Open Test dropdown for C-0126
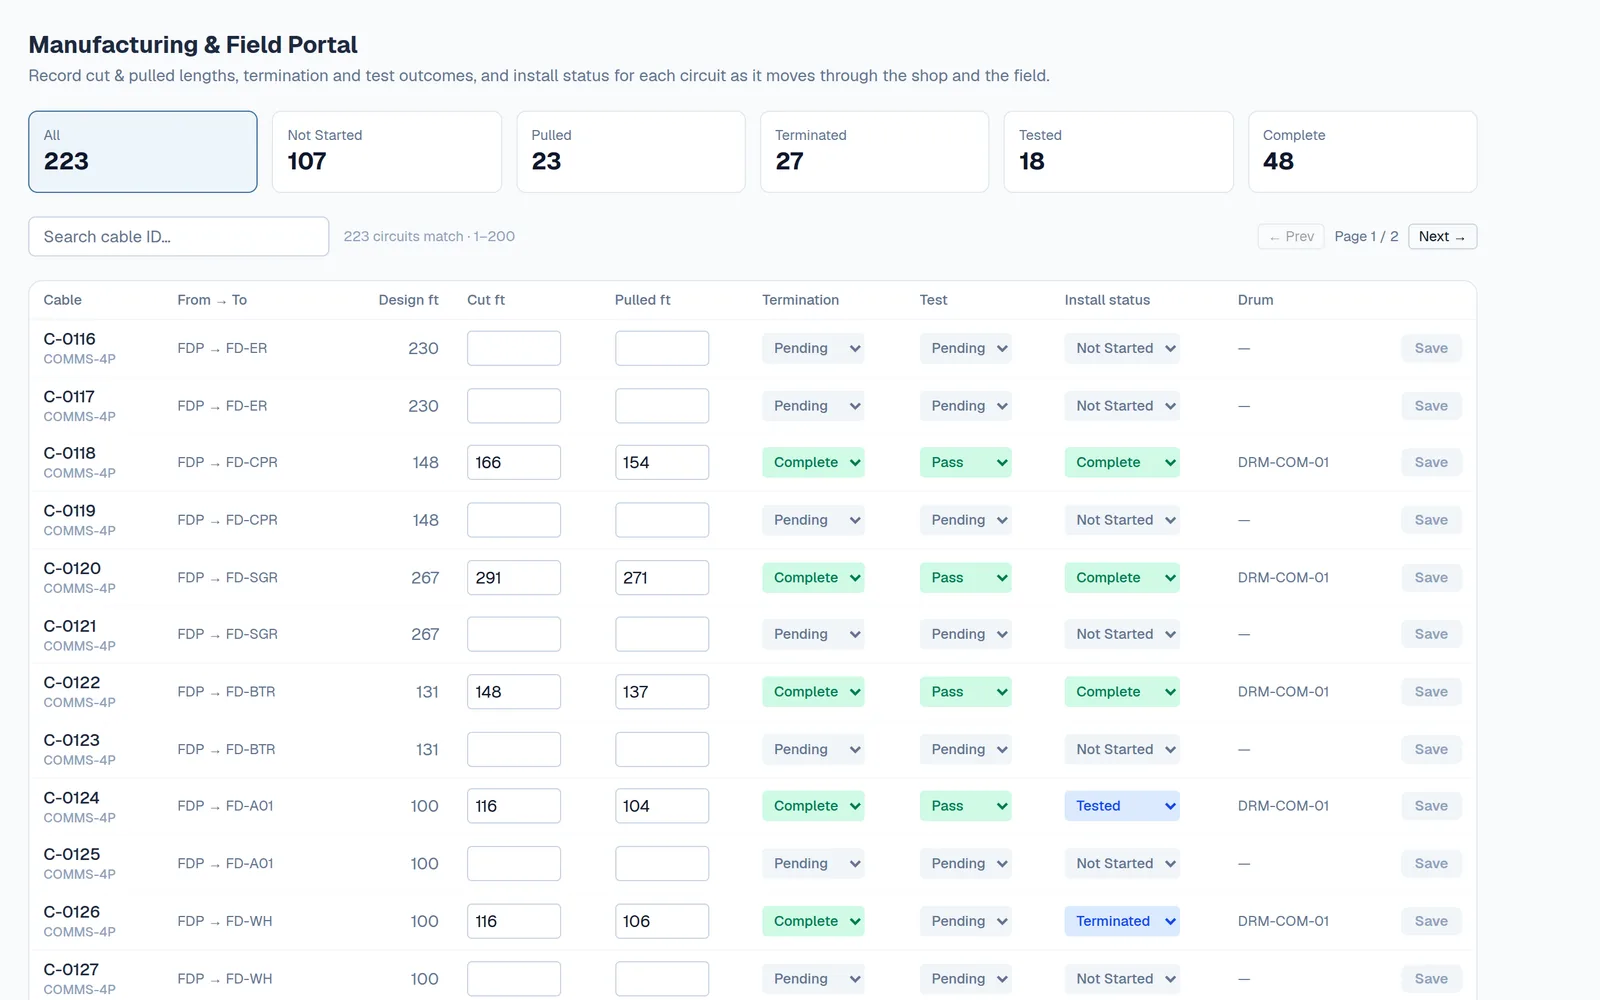 click(965, 921)
